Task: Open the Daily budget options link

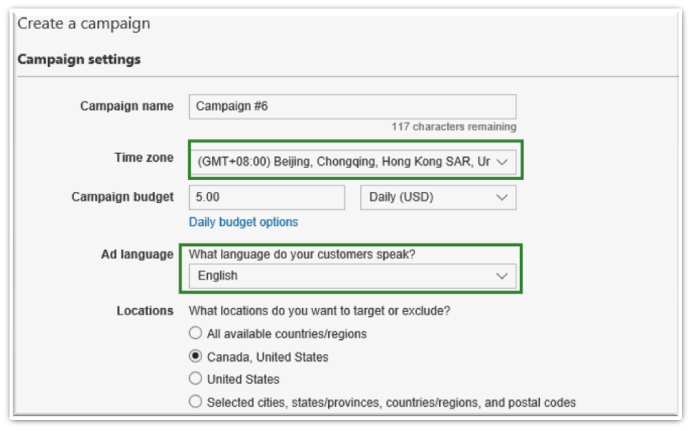Action: (243, 222)
